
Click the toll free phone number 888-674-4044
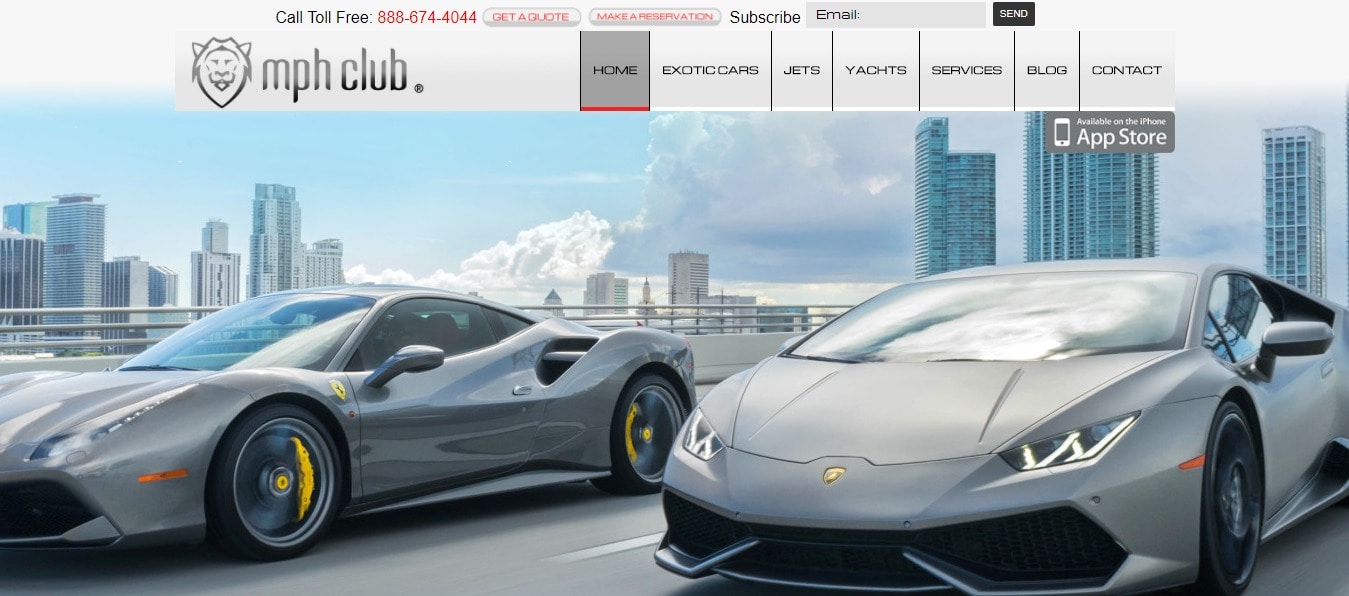[x=427, y=17]
